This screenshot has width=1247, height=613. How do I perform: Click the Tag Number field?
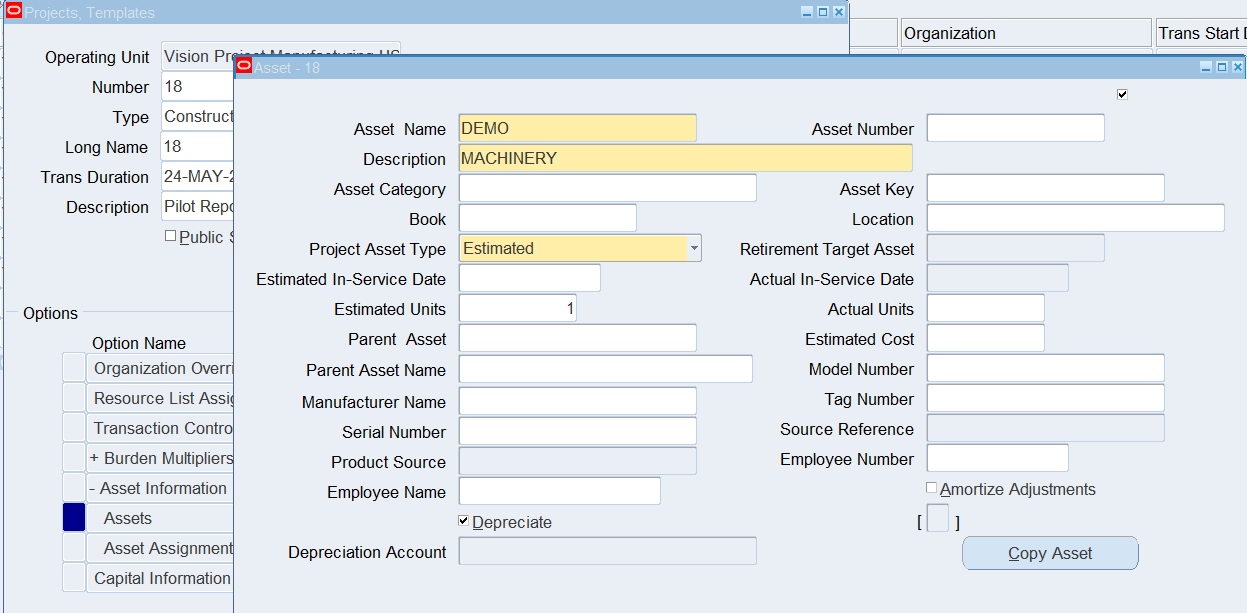1046,398
